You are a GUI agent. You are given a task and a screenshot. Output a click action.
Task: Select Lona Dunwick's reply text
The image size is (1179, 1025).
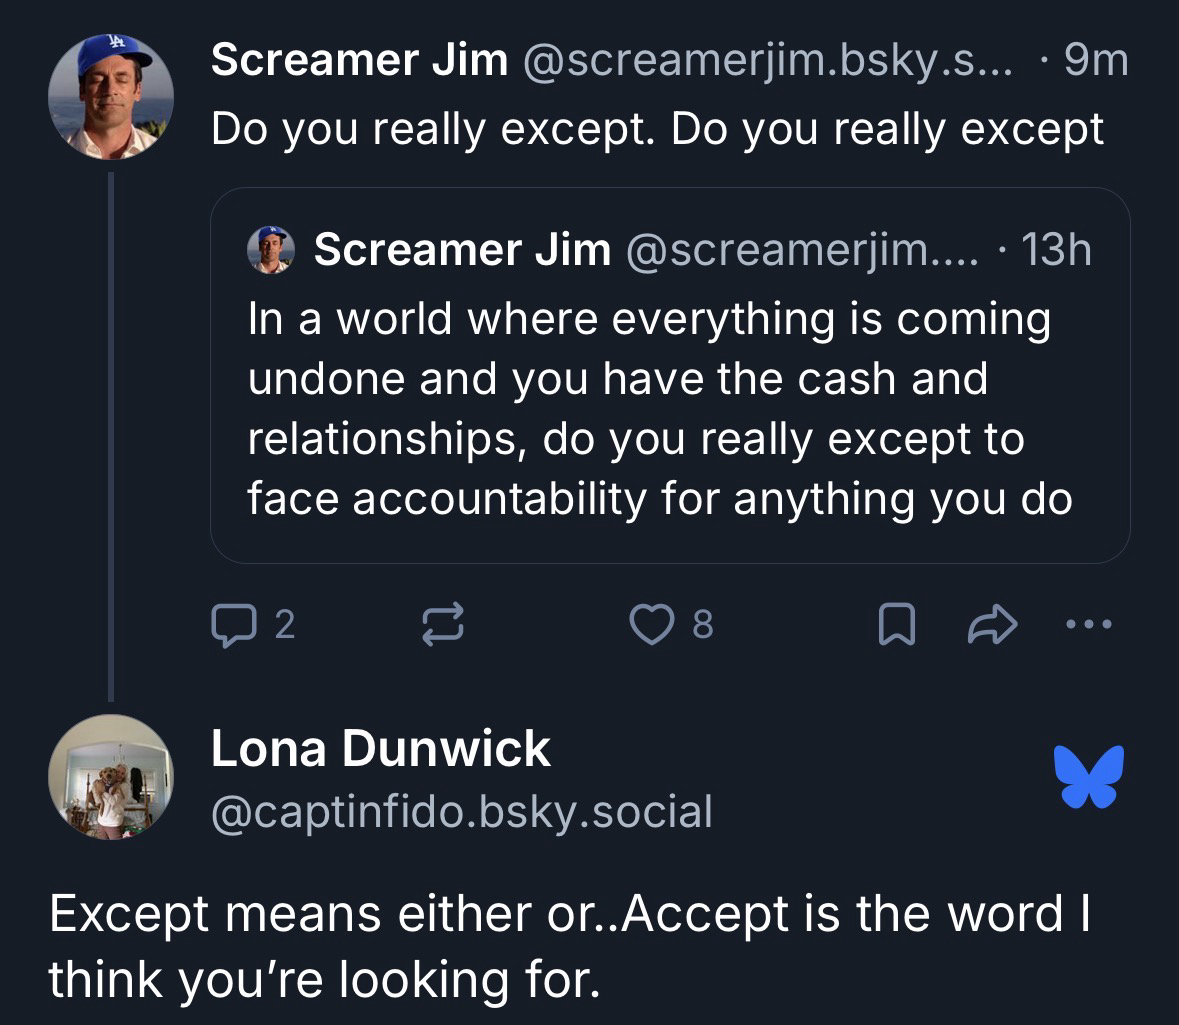[x=570, y=947]
